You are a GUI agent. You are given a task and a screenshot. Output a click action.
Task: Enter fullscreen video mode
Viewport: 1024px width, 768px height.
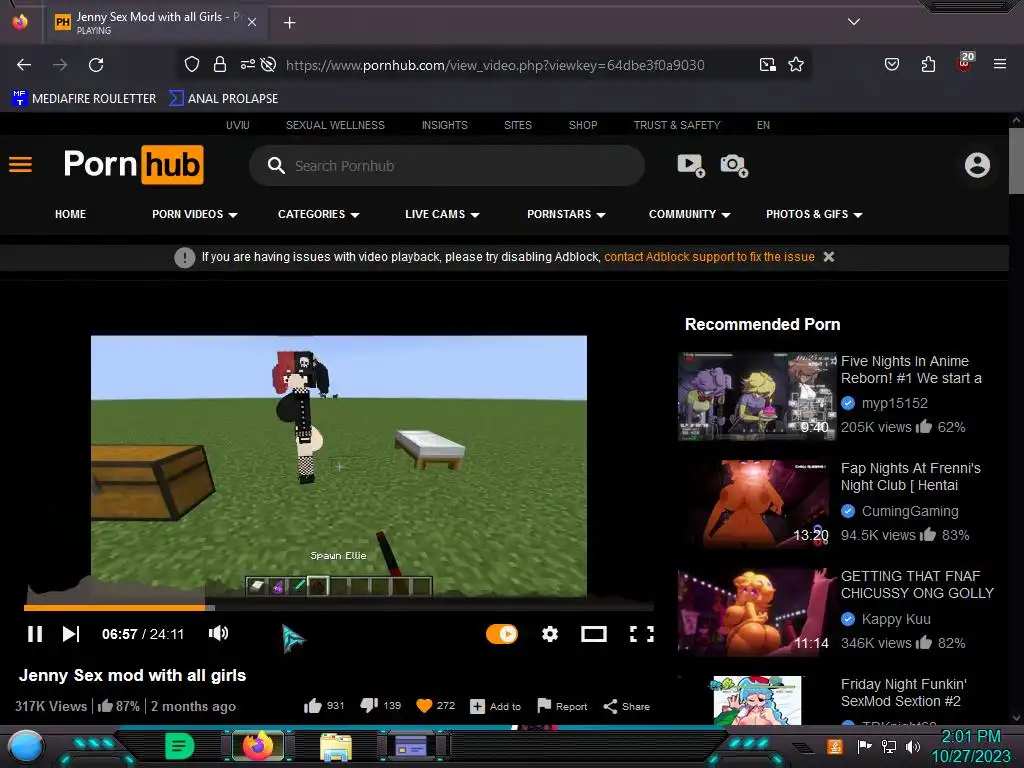click(641, 634)
